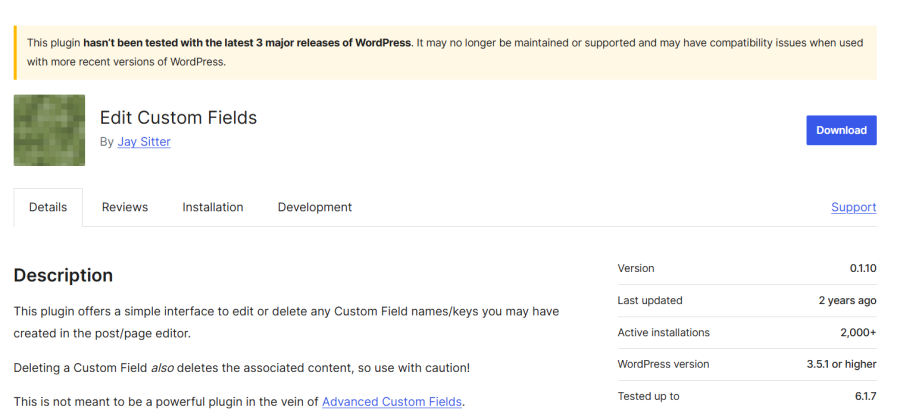The width and height of the screenshot is (900, 410).
Task: Click the bold untested-plugin warning text
Action: 247,43
